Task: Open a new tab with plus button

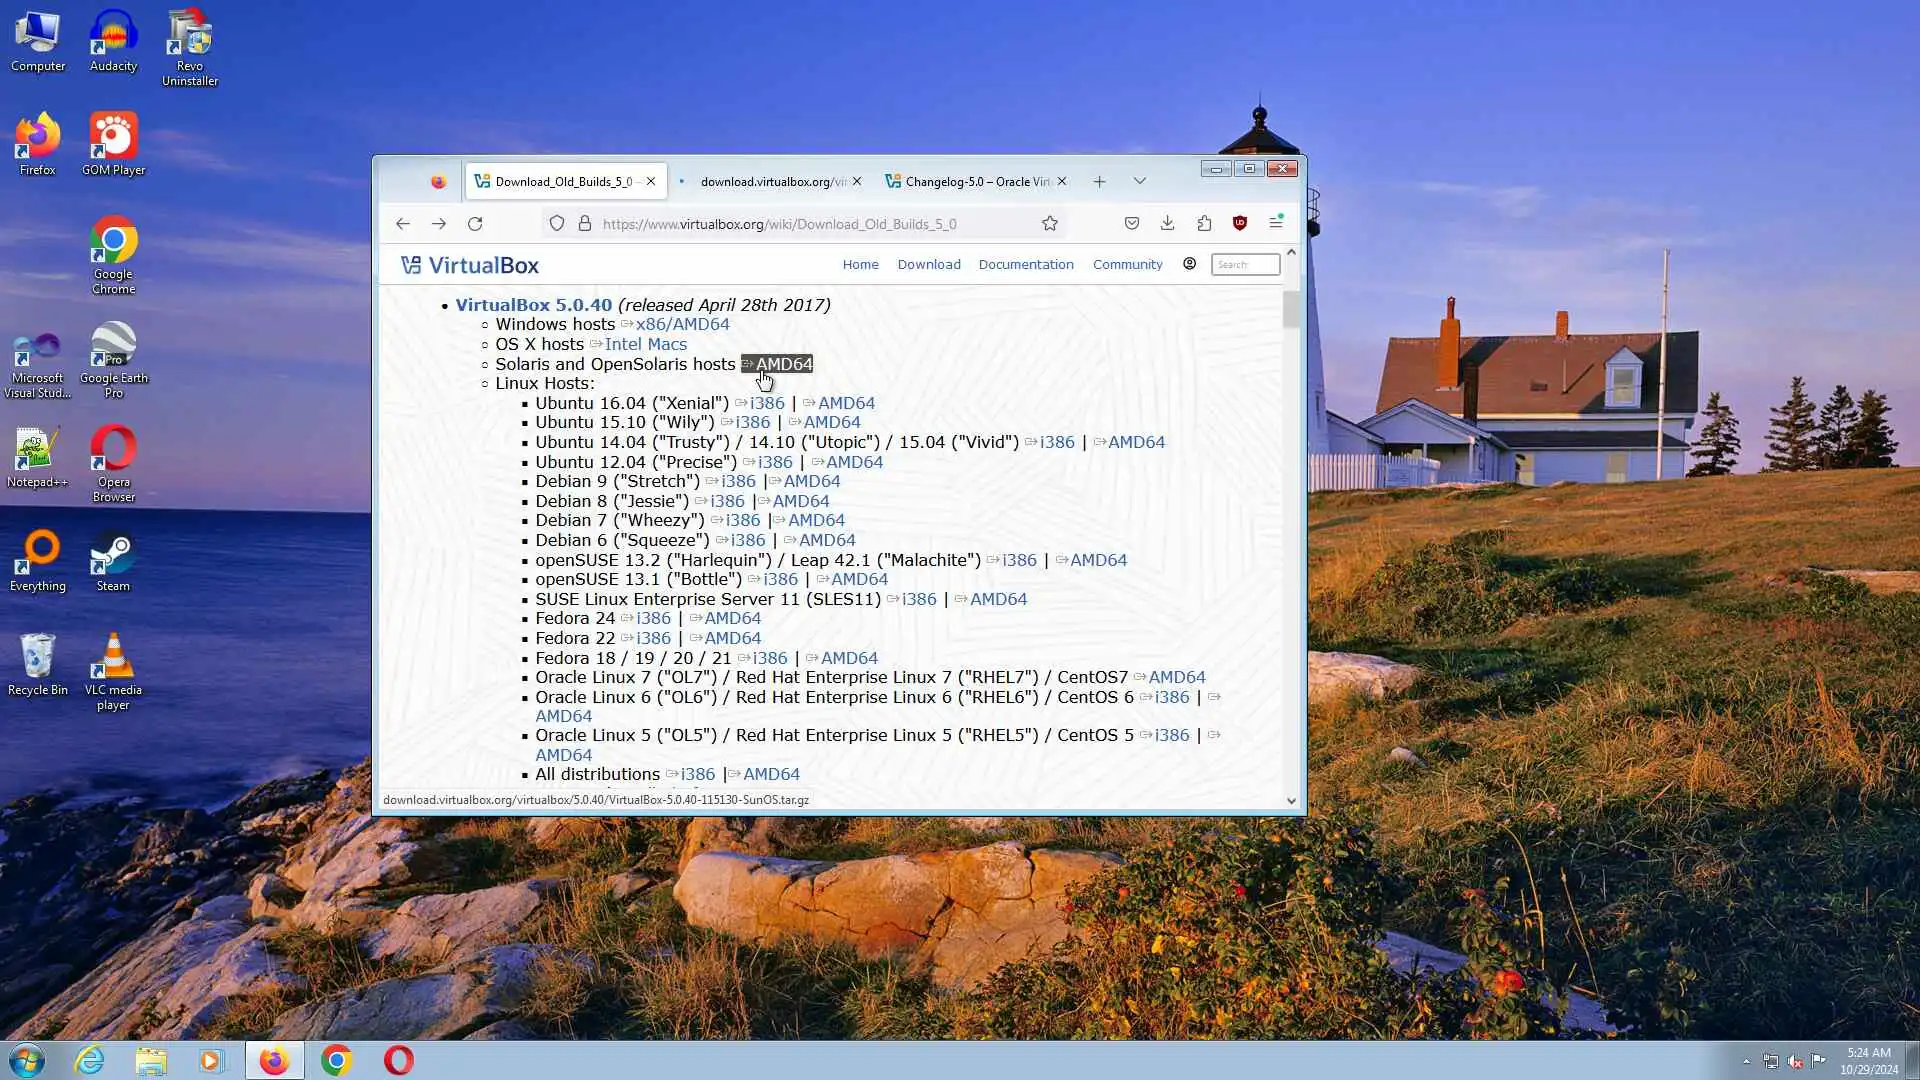Action: [x=1099, y=181]
